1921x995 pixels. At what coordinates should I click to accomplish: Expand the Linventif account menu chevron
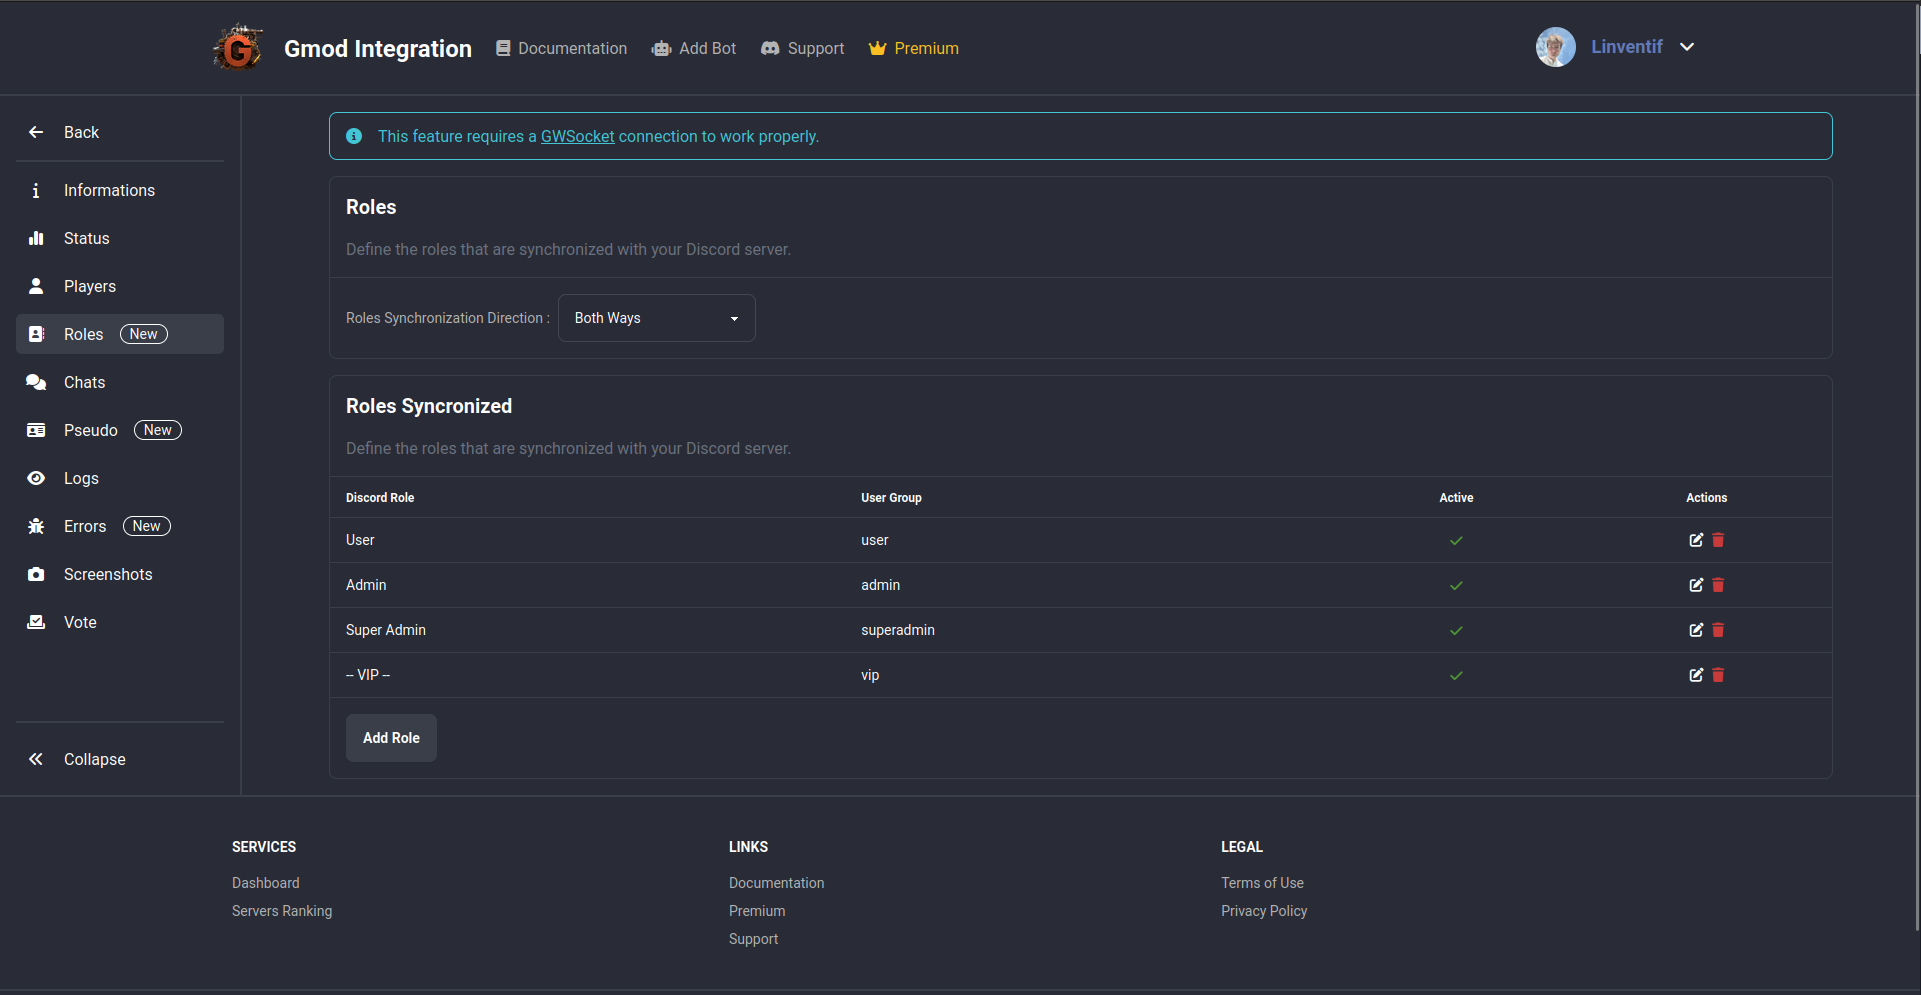(x=1687, y=47)
